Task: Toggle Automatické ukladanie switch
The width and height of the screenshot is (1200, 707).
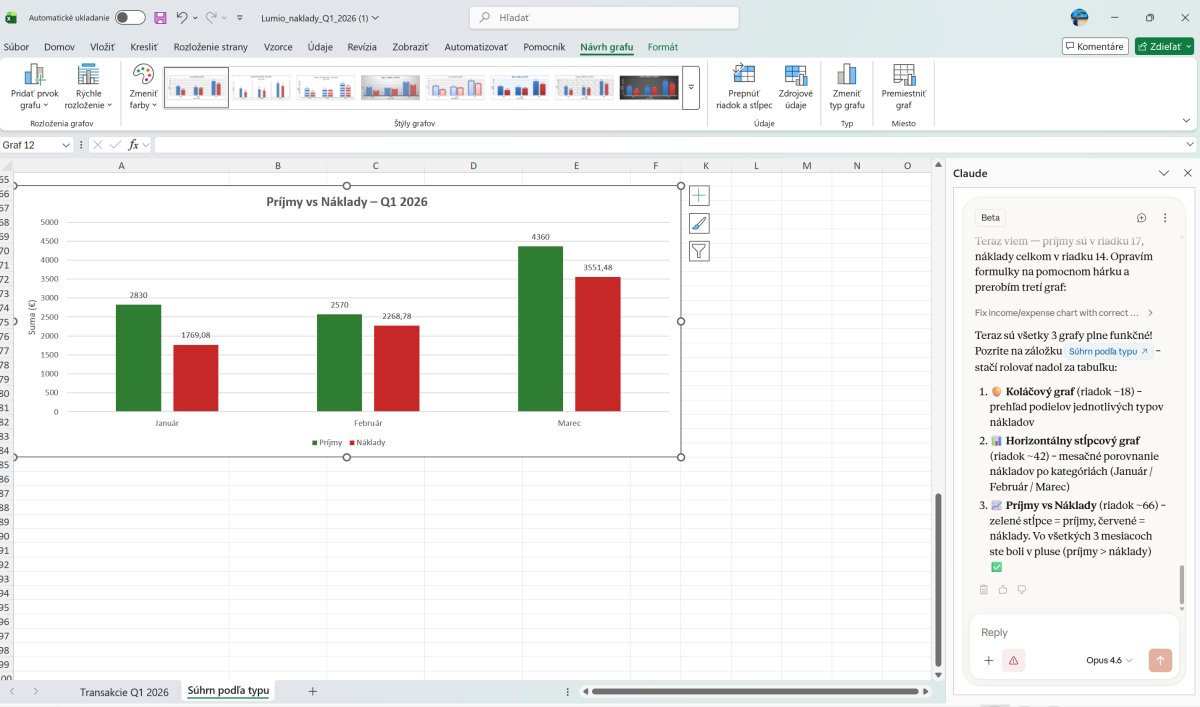Action: [x=129, y=18]
